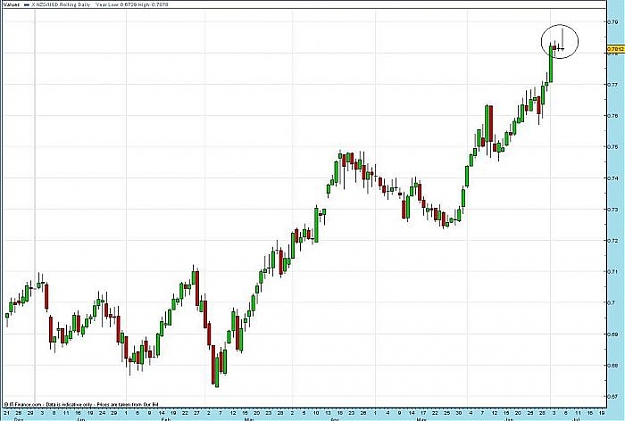Click the 0.7 price axis label

[x=611, y=303]
